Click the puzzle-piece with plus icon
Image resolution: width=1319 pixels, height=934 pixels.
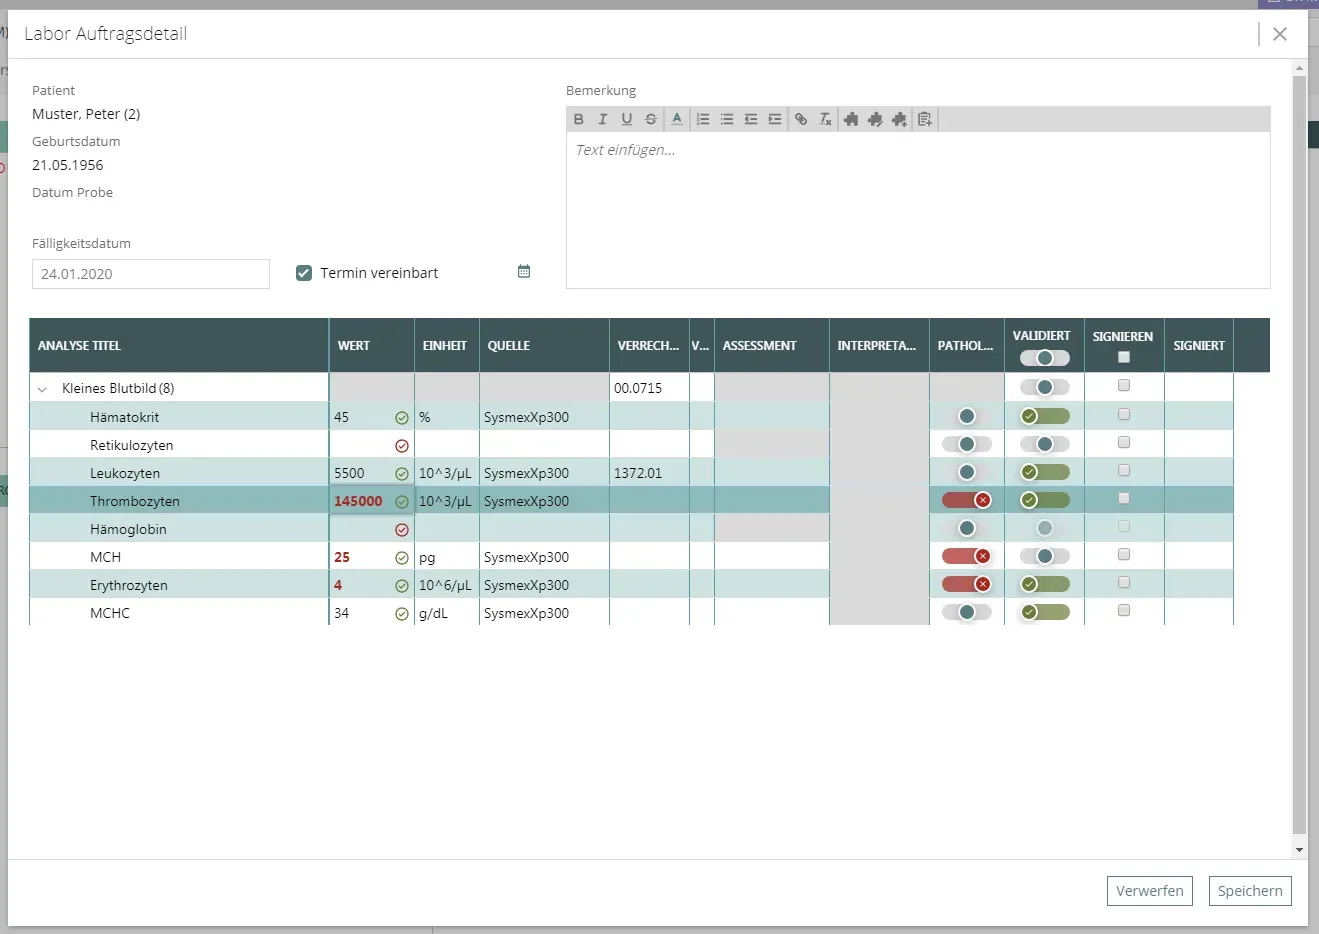pyautogui.click(x=899, y=119)
